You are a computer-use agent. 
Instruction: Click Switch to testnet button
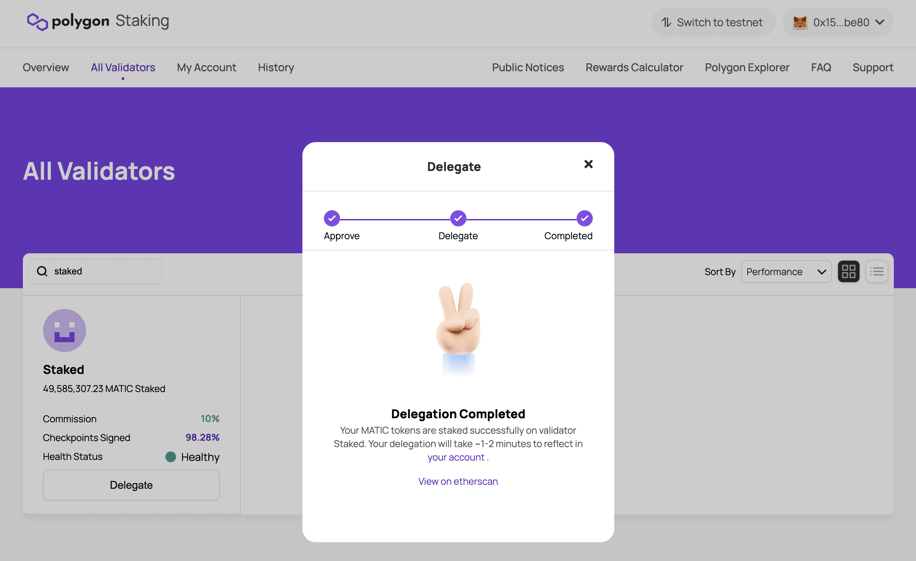713,22
